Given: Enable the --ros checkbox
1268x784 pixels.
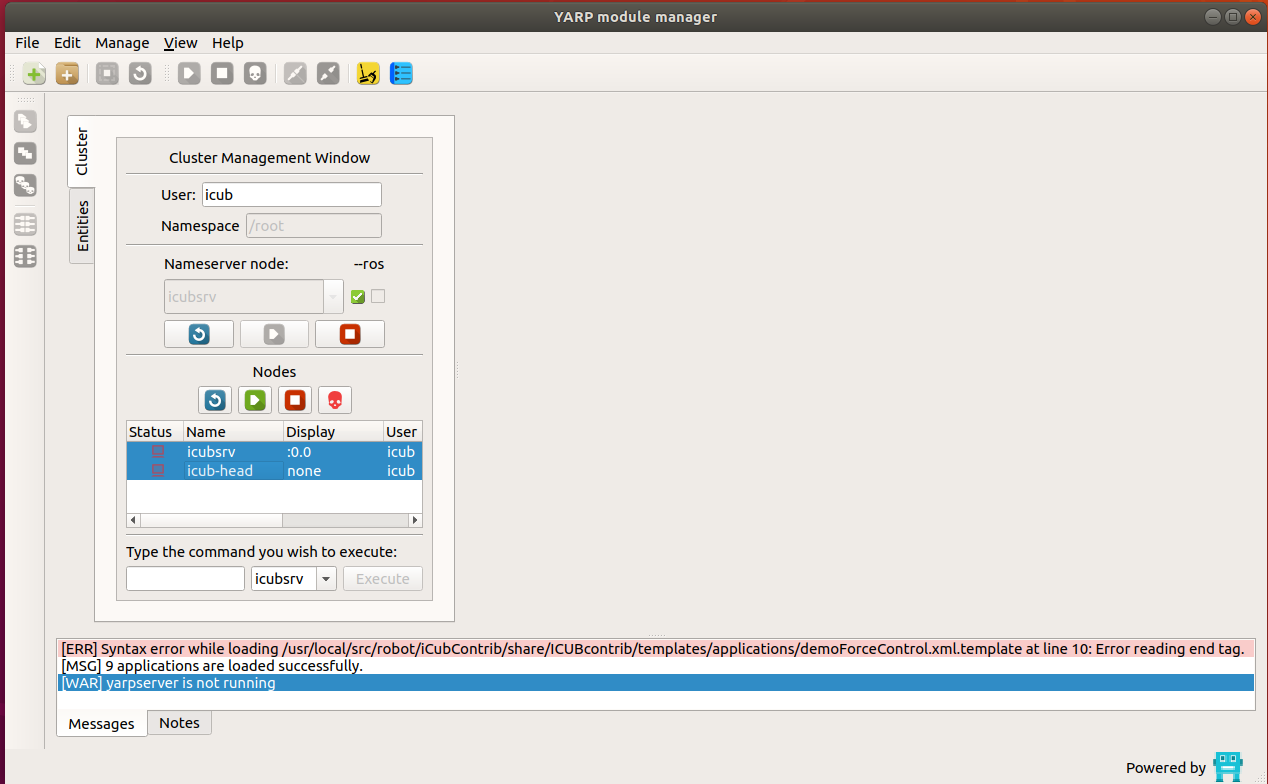Looking at the screenshot, I should pos(378,297).
